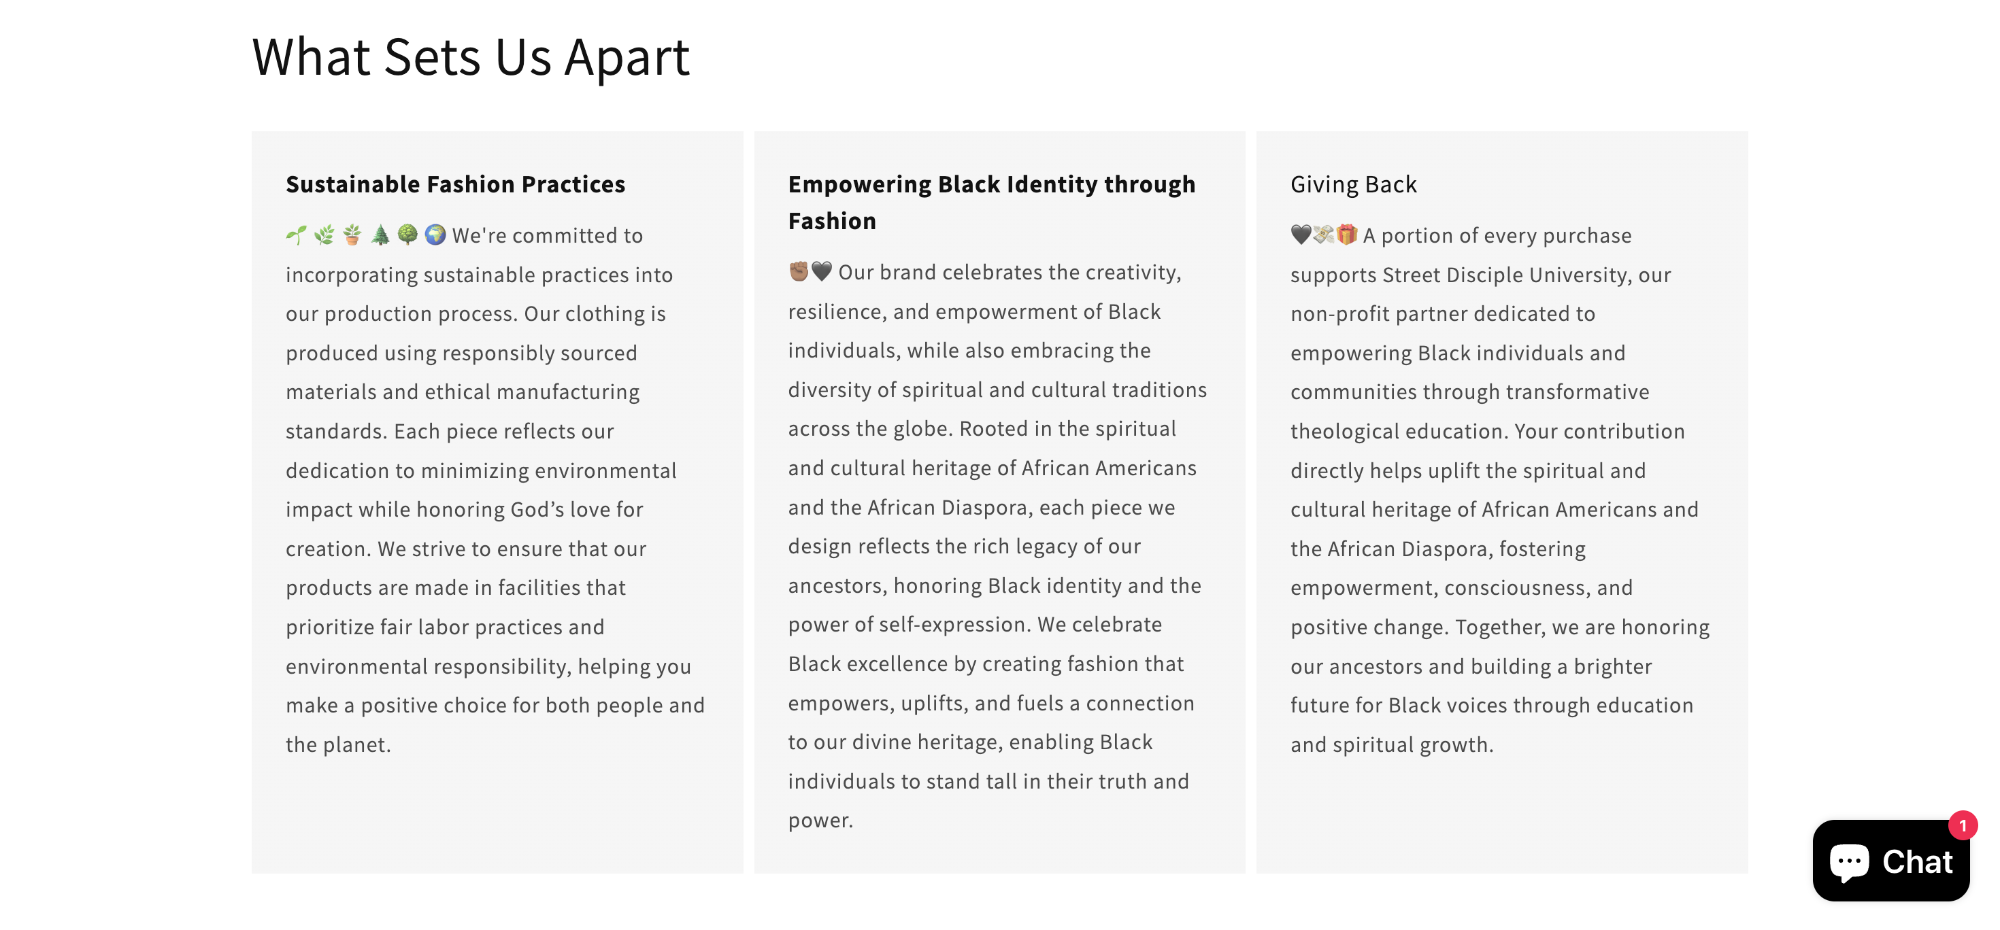Screen dimensions: 2000x930
Task: Click the globe earth emoji
Action: tap(435, 235)
